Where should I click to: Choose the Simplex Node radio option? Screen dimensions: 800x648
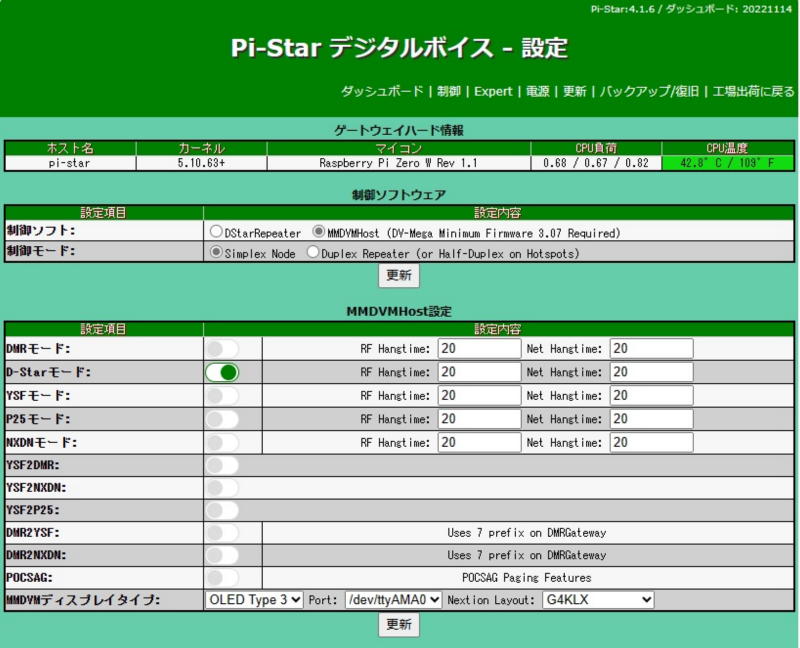pyautogui.click(x=216, y=252)
